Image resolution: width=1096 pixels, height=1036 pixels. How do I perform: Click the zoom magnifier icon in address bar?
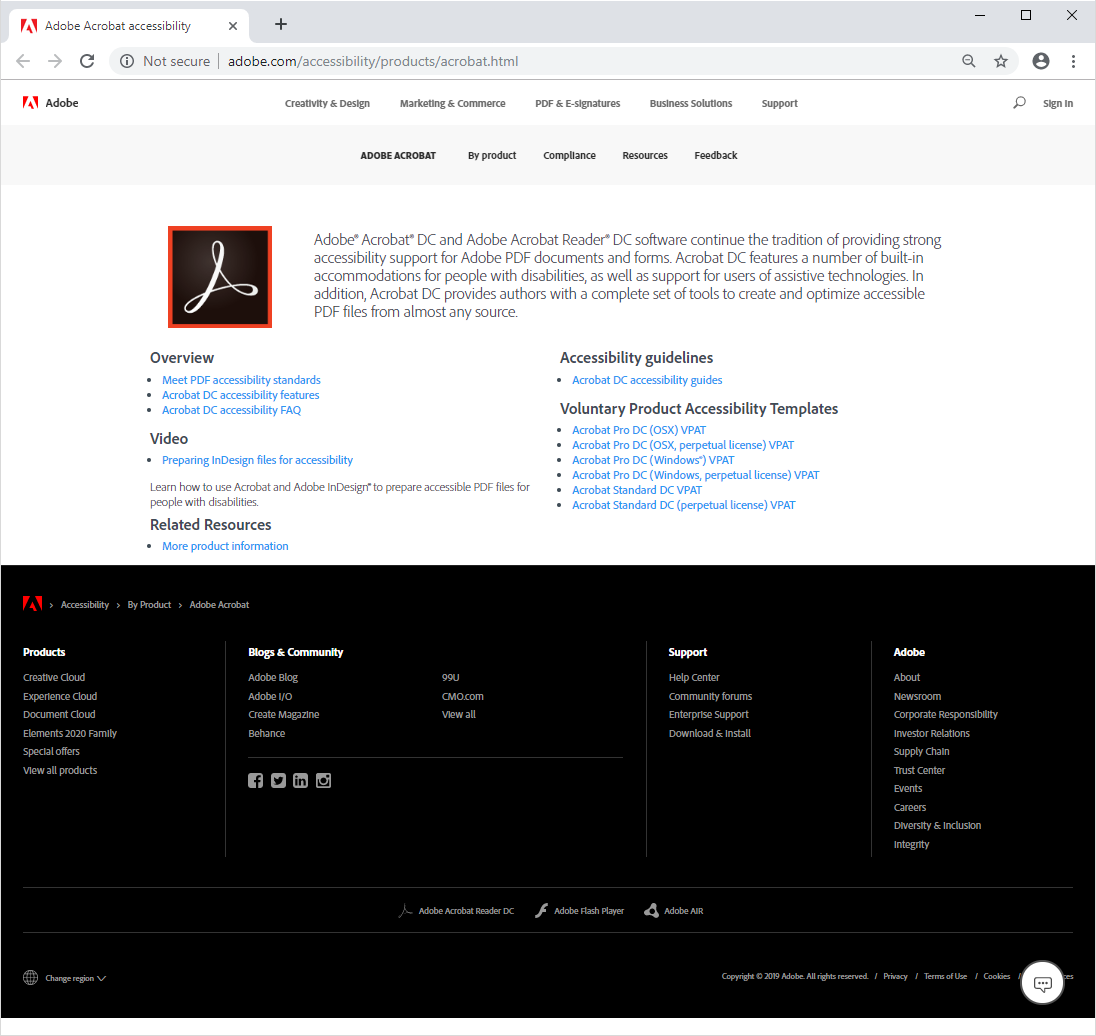point(968,61)
